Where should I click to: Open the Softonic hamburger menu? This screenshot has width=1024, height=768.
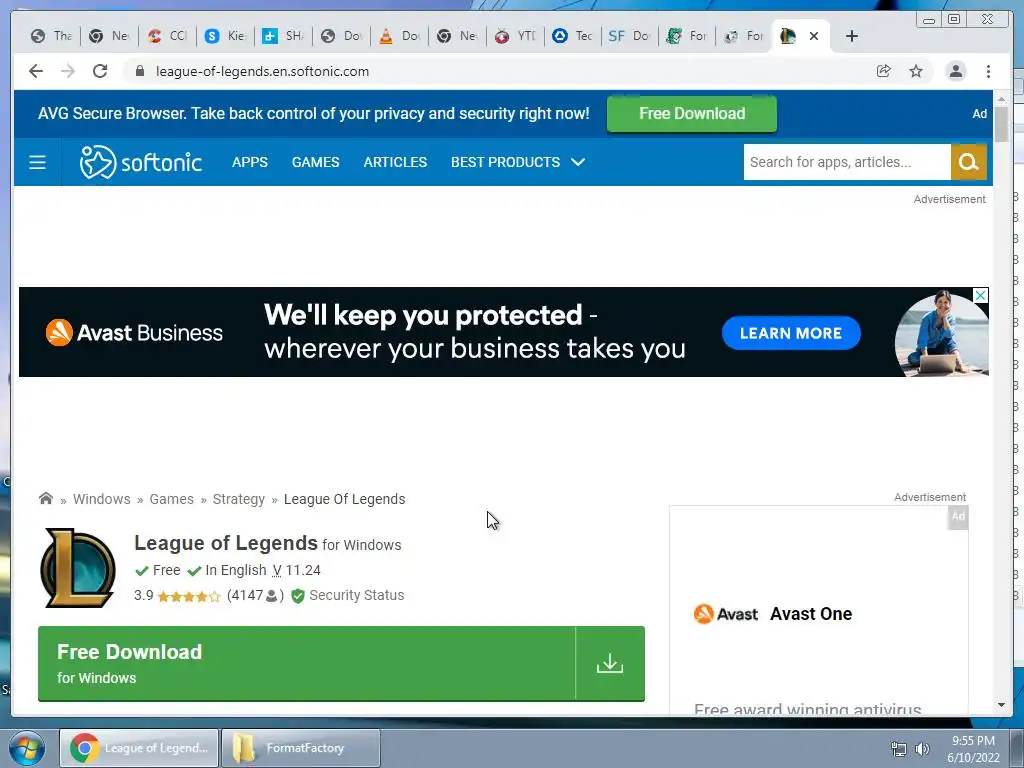[38, 162]
